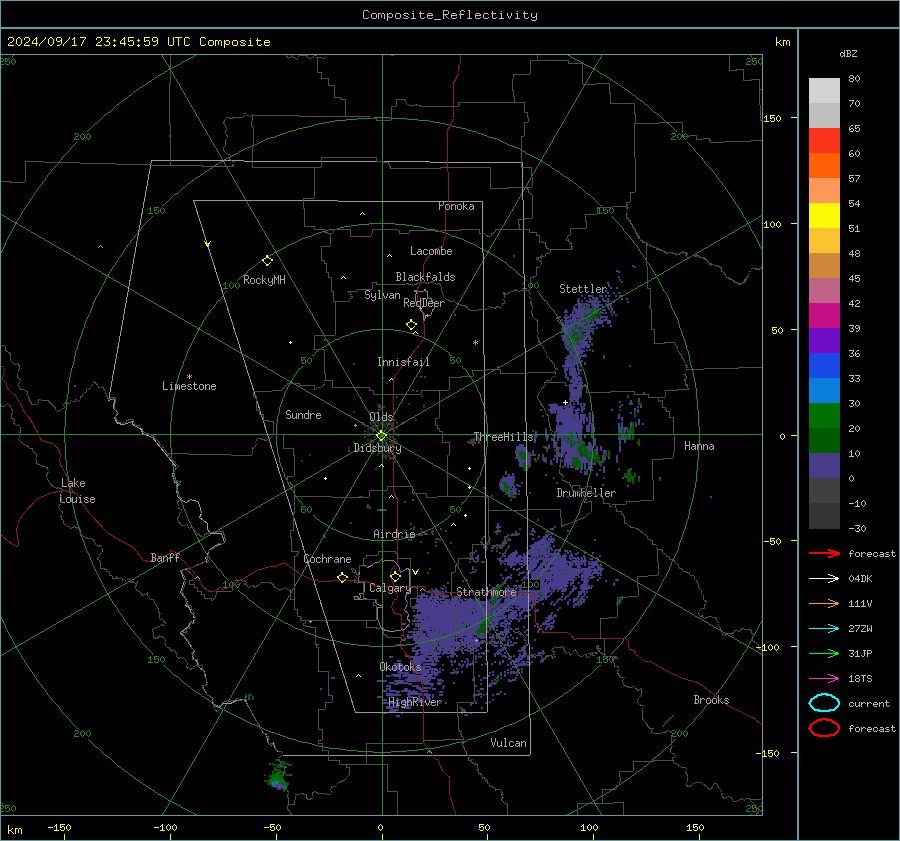Click the Sundre town label
900x841 pixels.
[303, 414]
